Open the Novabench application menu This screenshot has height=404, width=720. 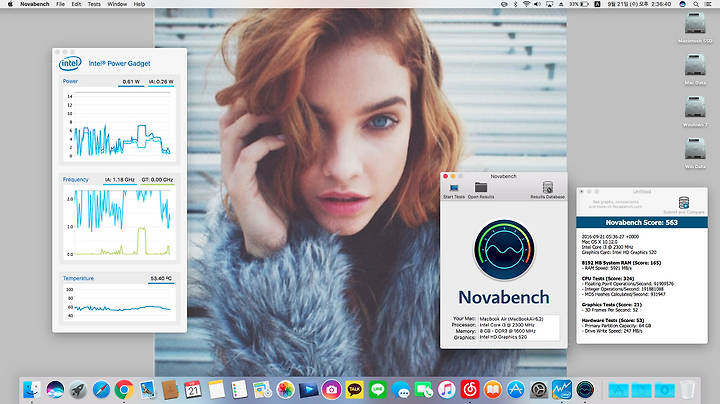34,4
